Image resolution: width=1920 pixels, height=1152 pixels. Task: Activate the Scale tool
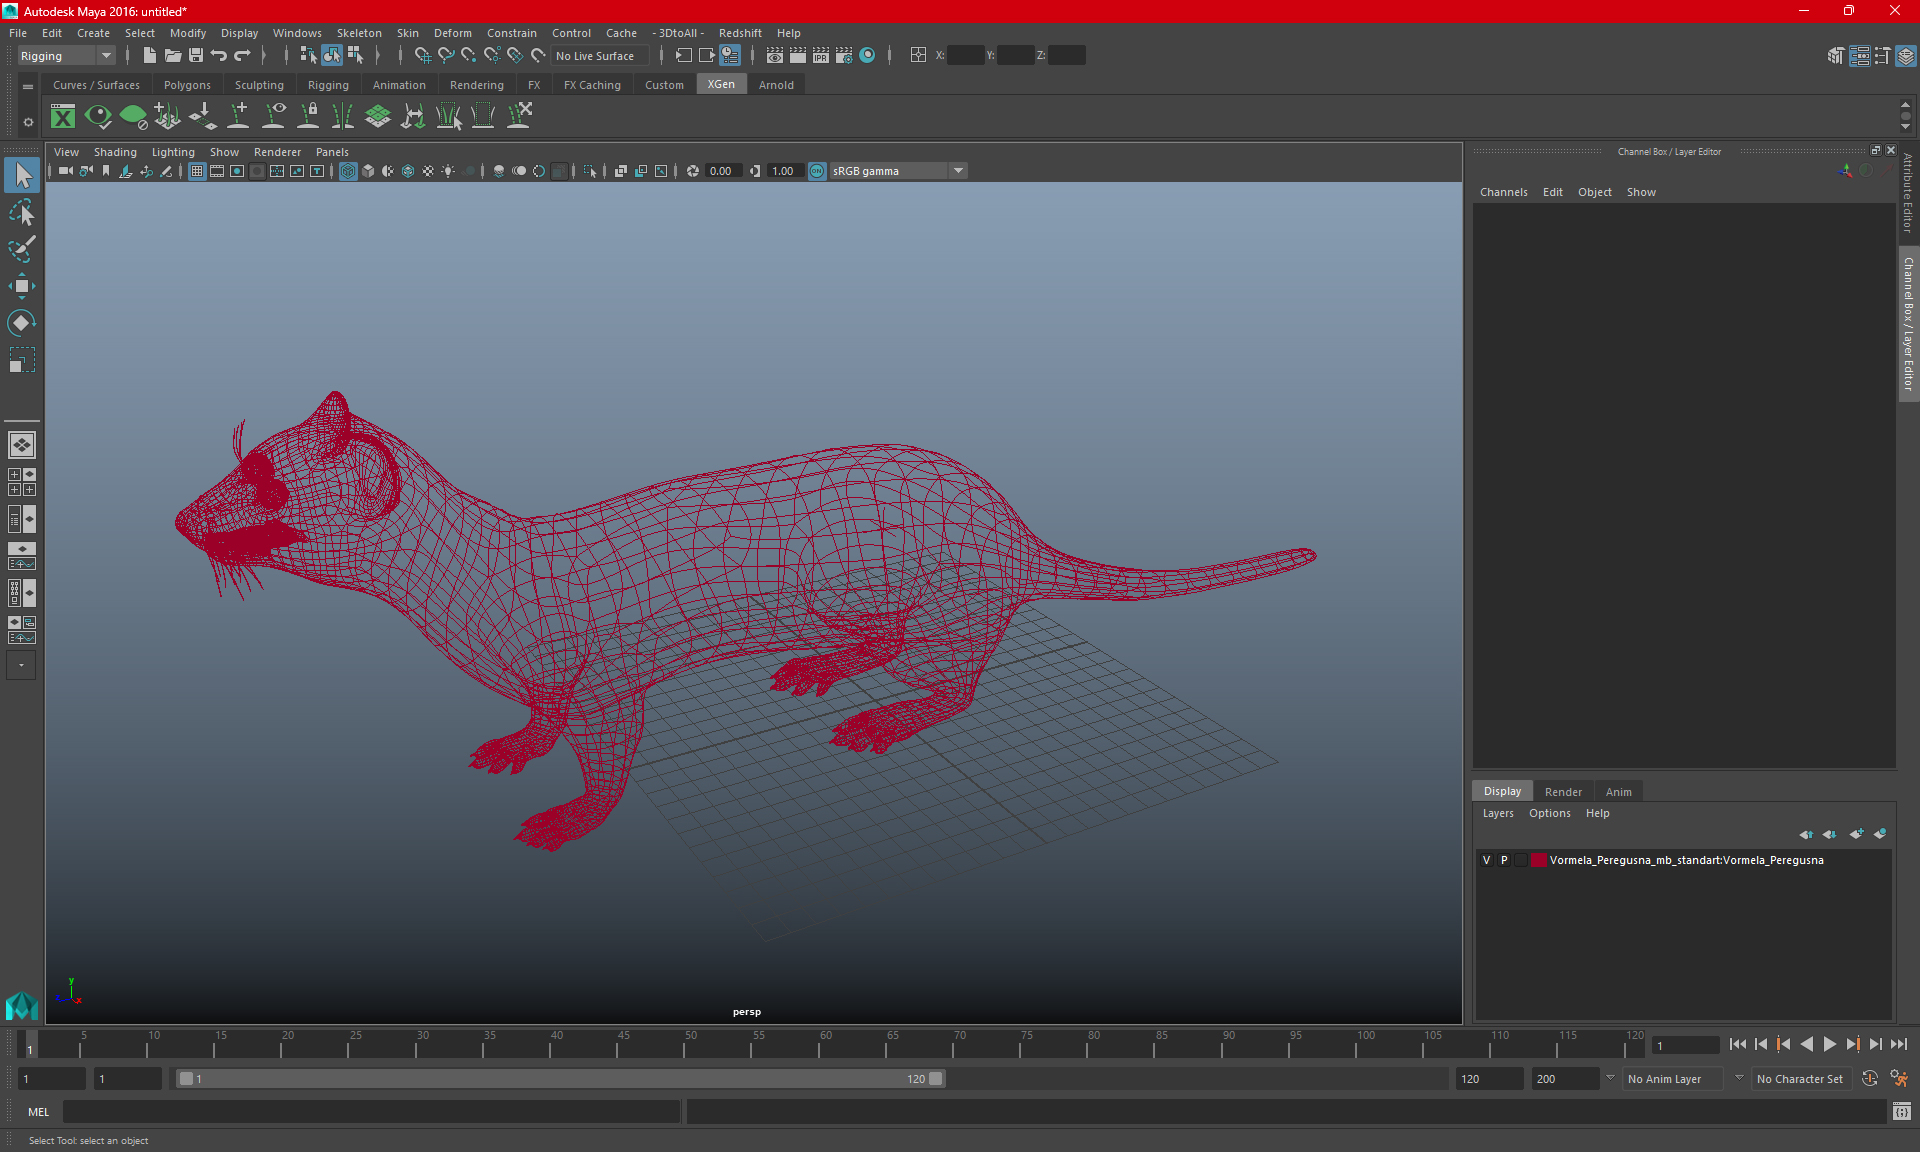[x=22, y=359]
